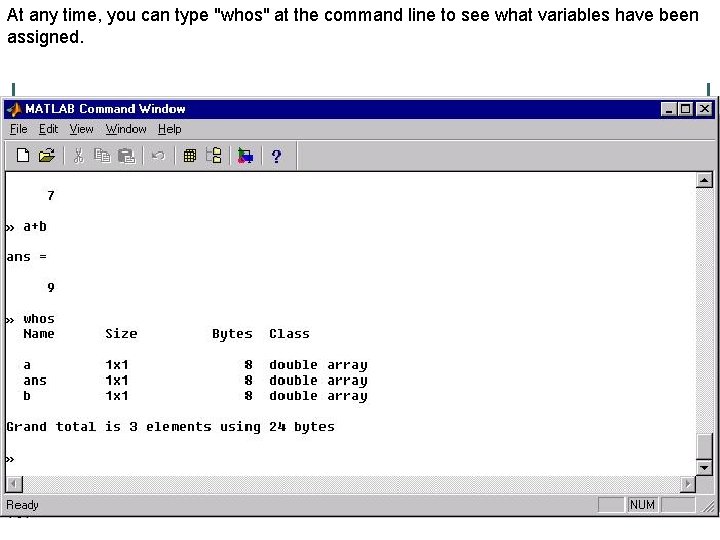The width and height of the screenshot is (720, 540).
Task: Open the Workspace Browser grid icon
Action: click(x=190, y=156)
